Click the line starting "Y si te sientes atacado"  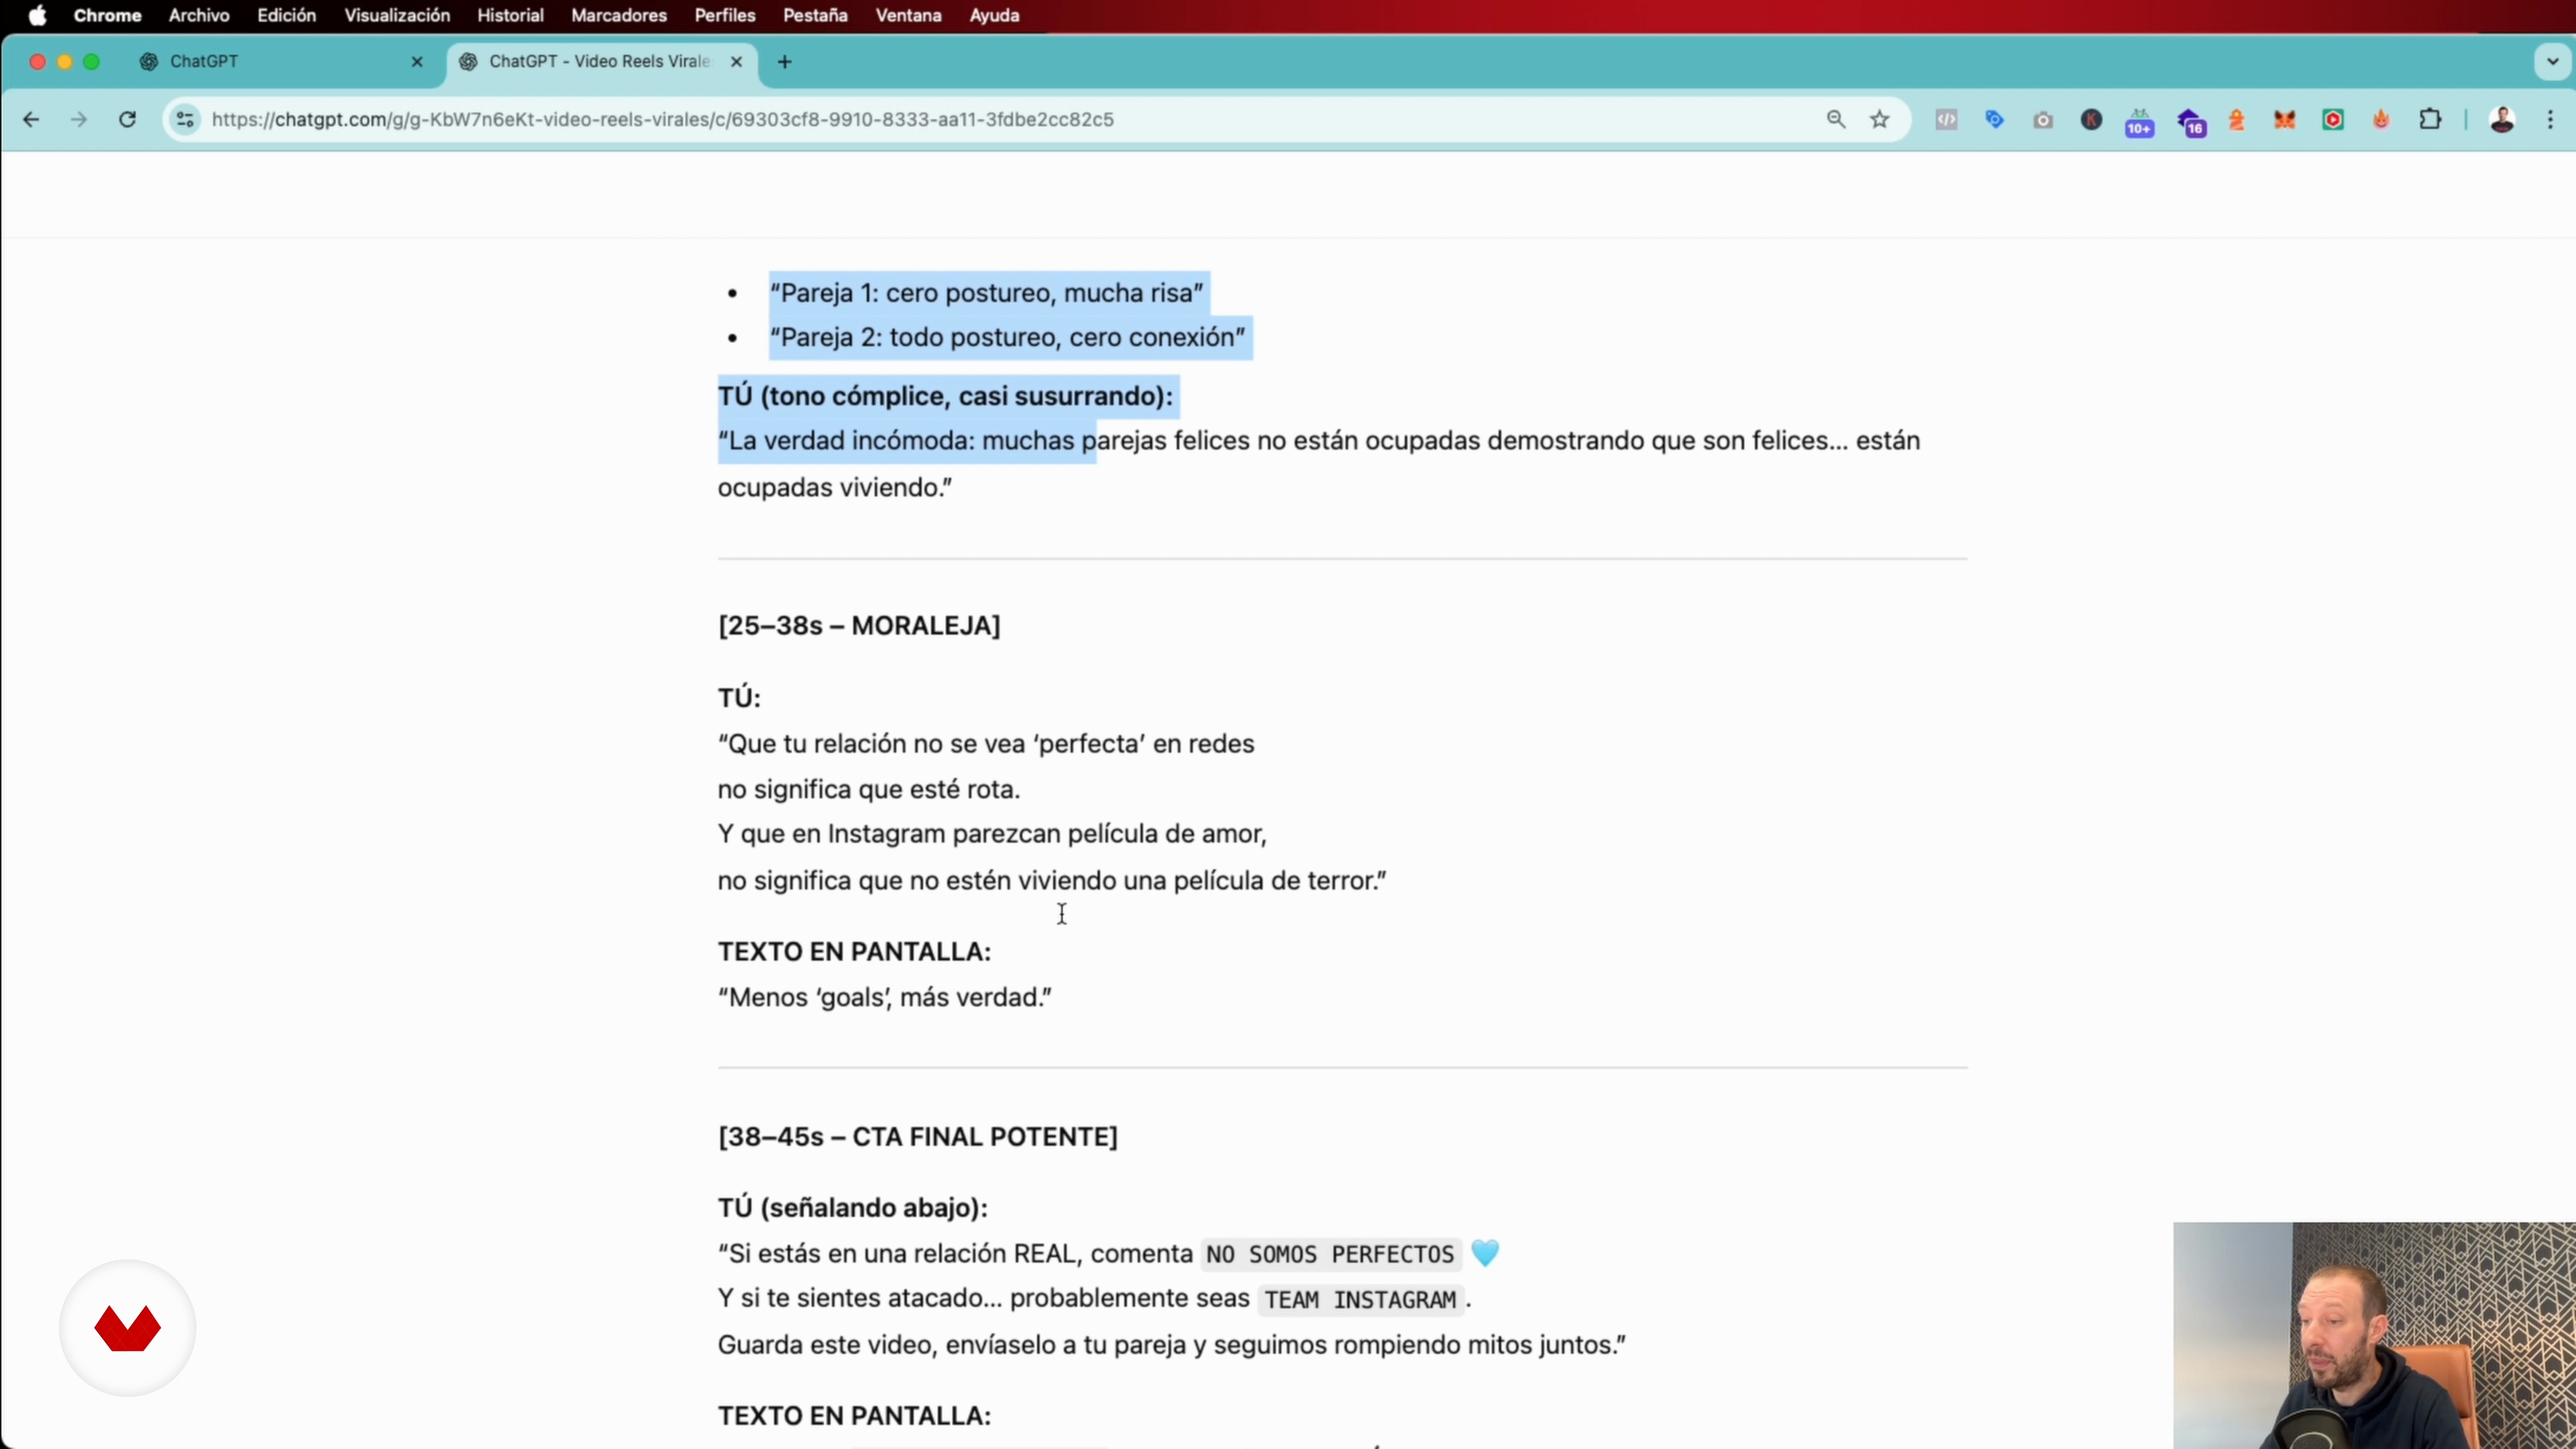[1095, 1299]
